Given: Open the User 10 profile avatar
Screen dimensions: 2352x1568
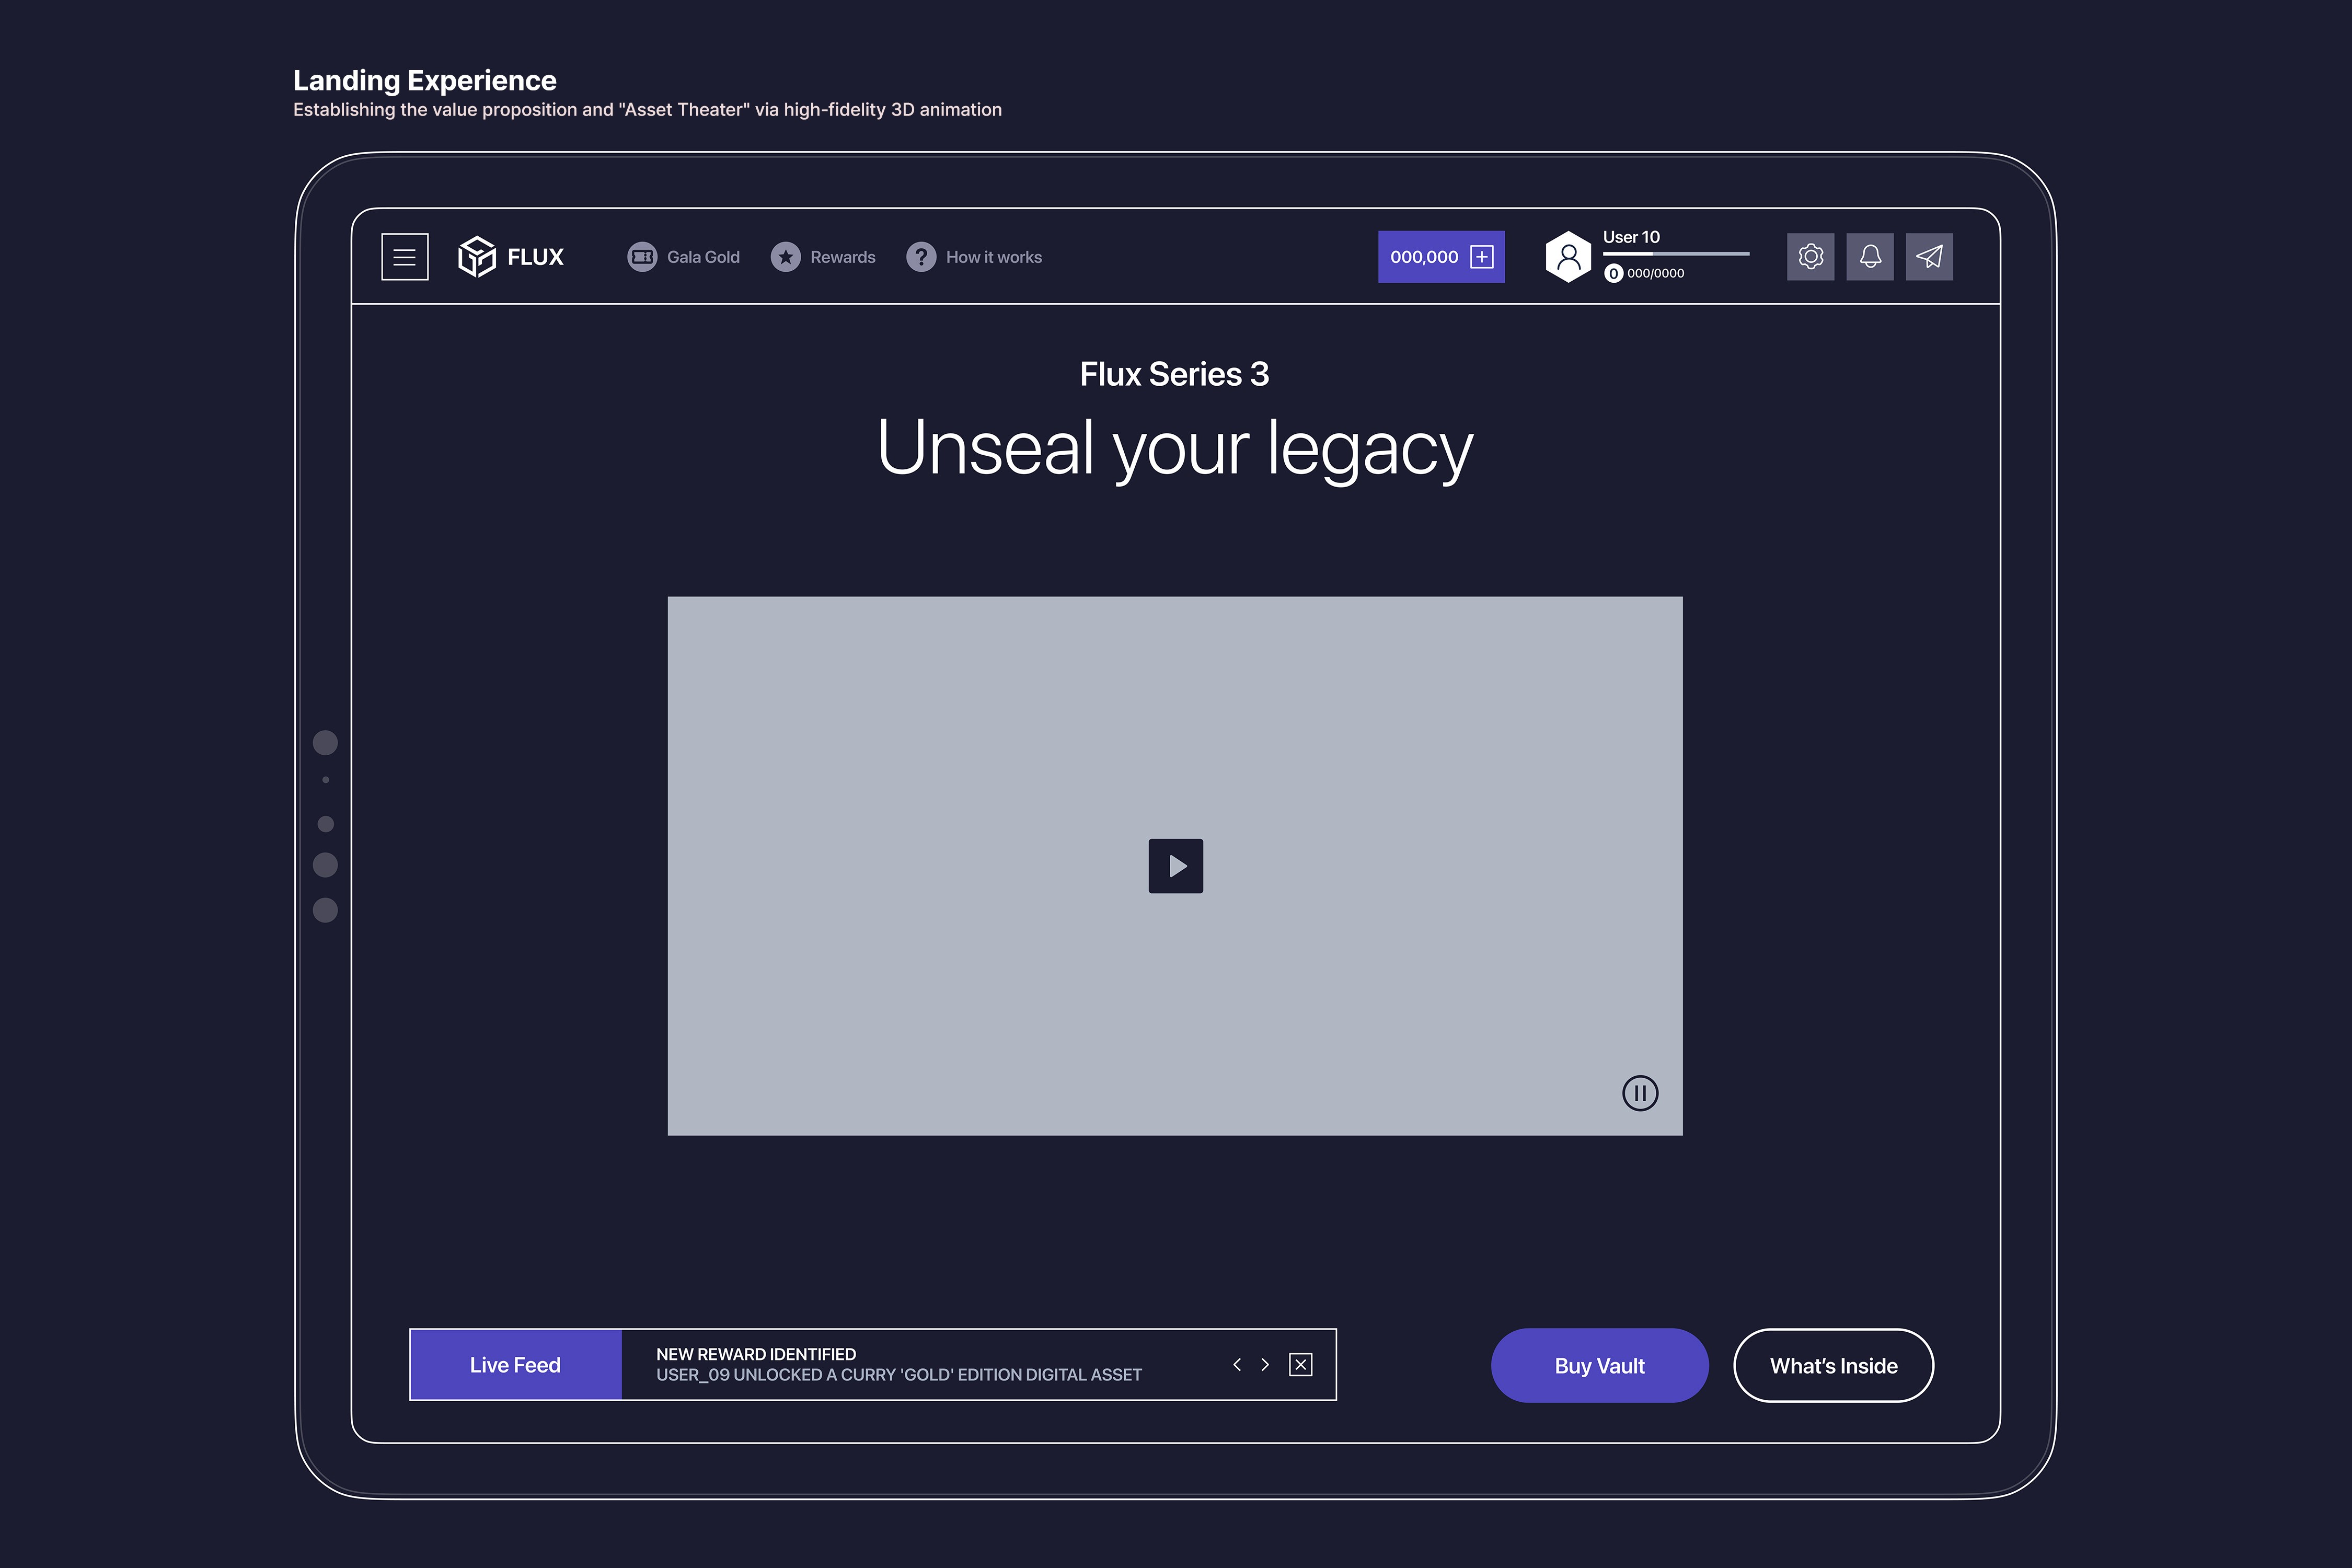Looking at the screenshot, I should pyautogui.click(x=1568, y=257).
